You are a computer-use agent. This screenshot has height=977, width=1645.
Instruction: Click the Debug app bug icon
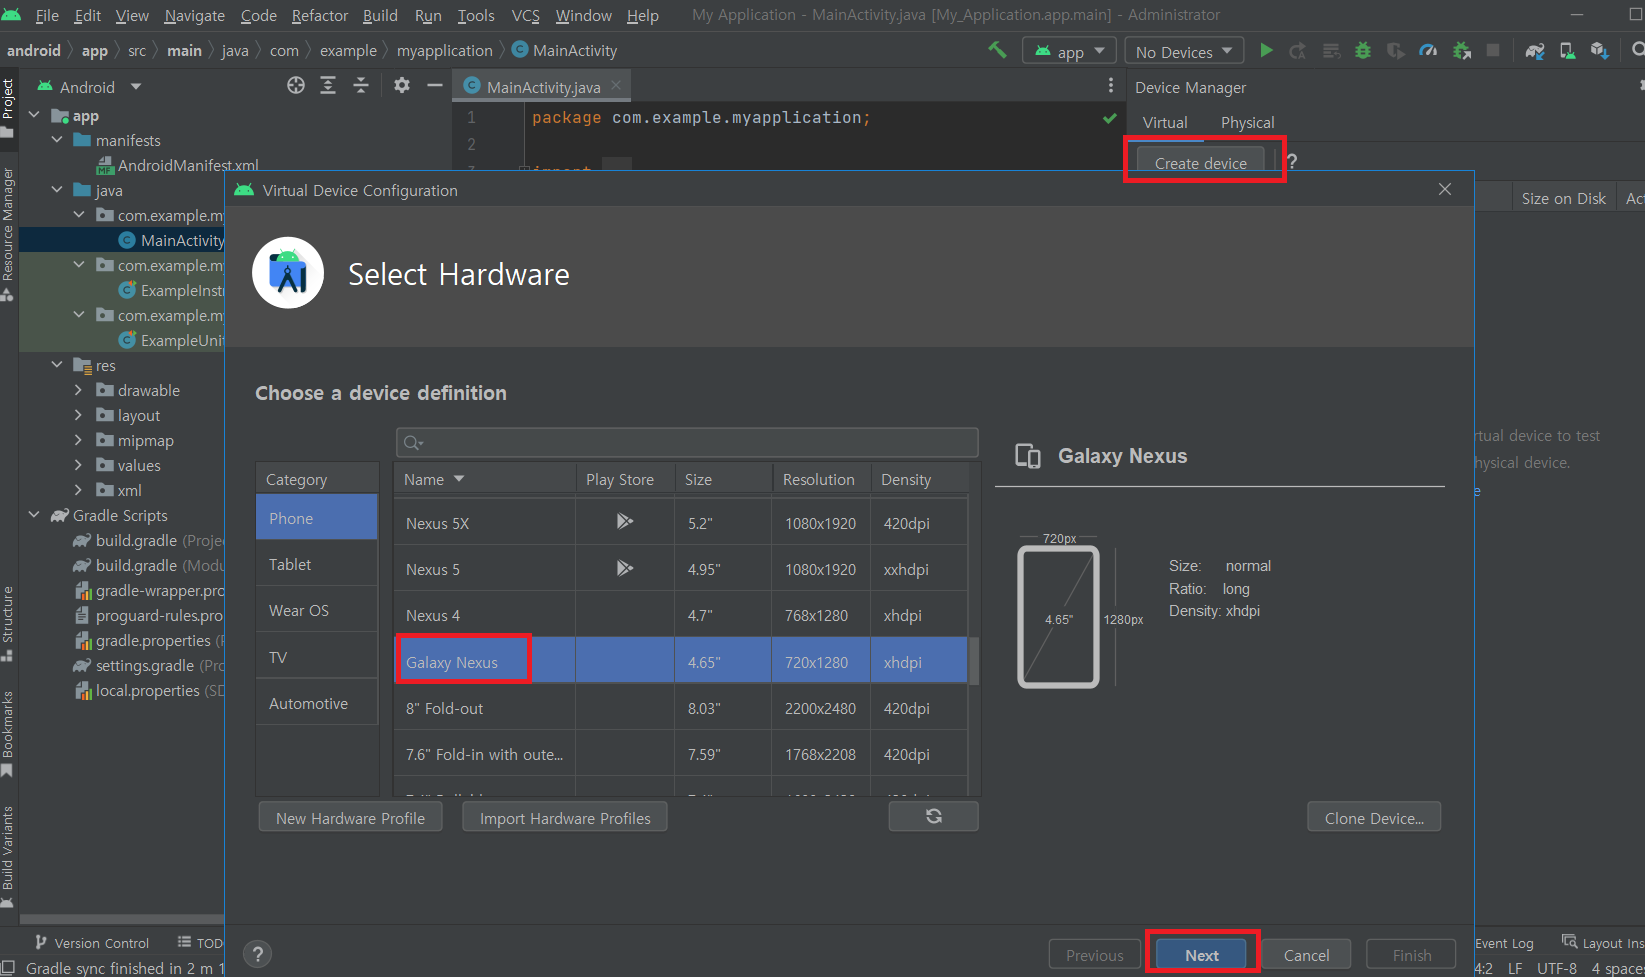[1362, 50]
